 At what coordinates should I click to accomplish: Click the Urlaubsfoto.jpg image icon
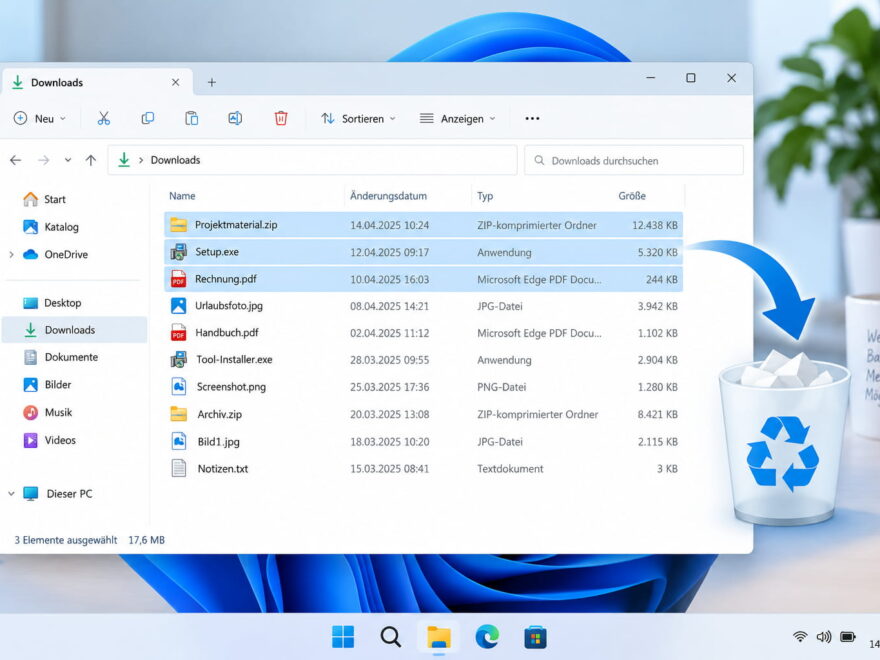(178, 306)
